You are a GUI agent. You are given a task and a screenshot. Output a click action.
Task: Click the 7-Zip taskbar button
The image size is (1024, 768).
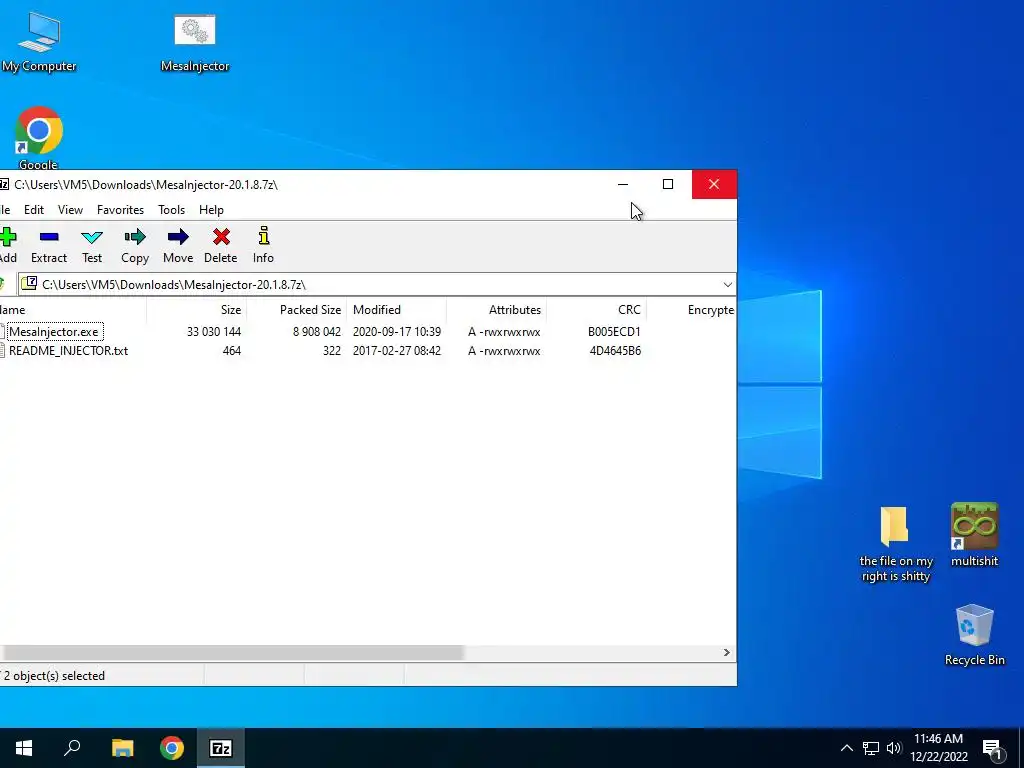221,748
